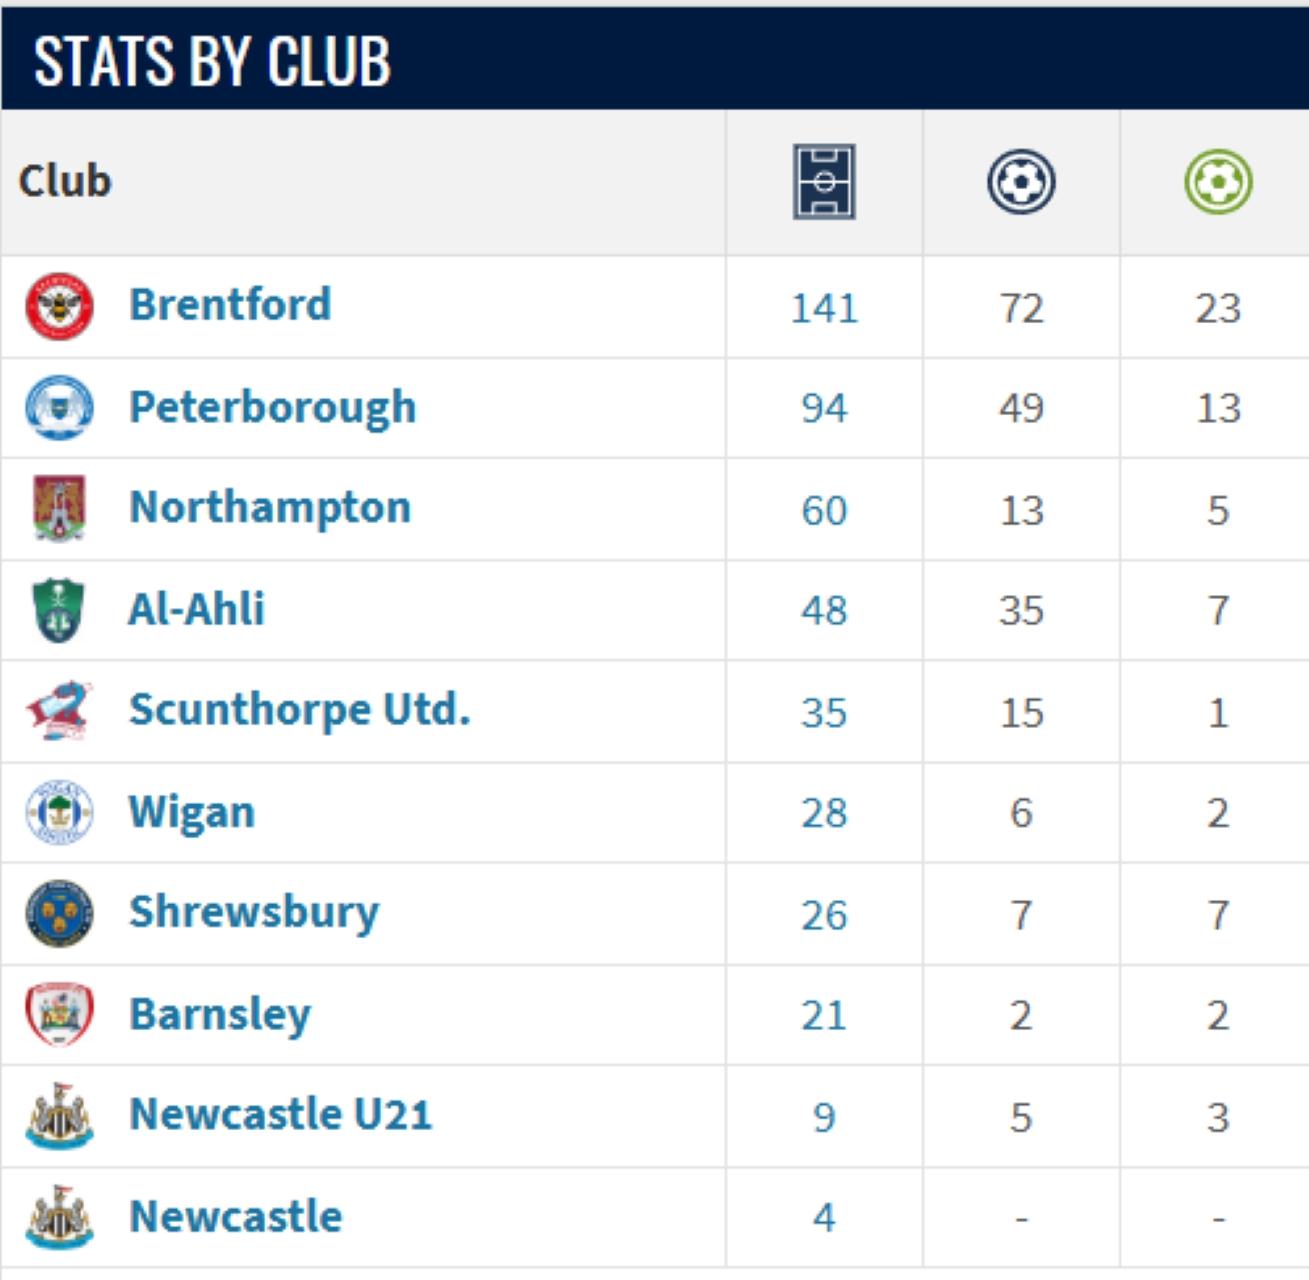1309x1280 pixels.
Task: Click the football pitch appearances icon
Action: point(824,182)
